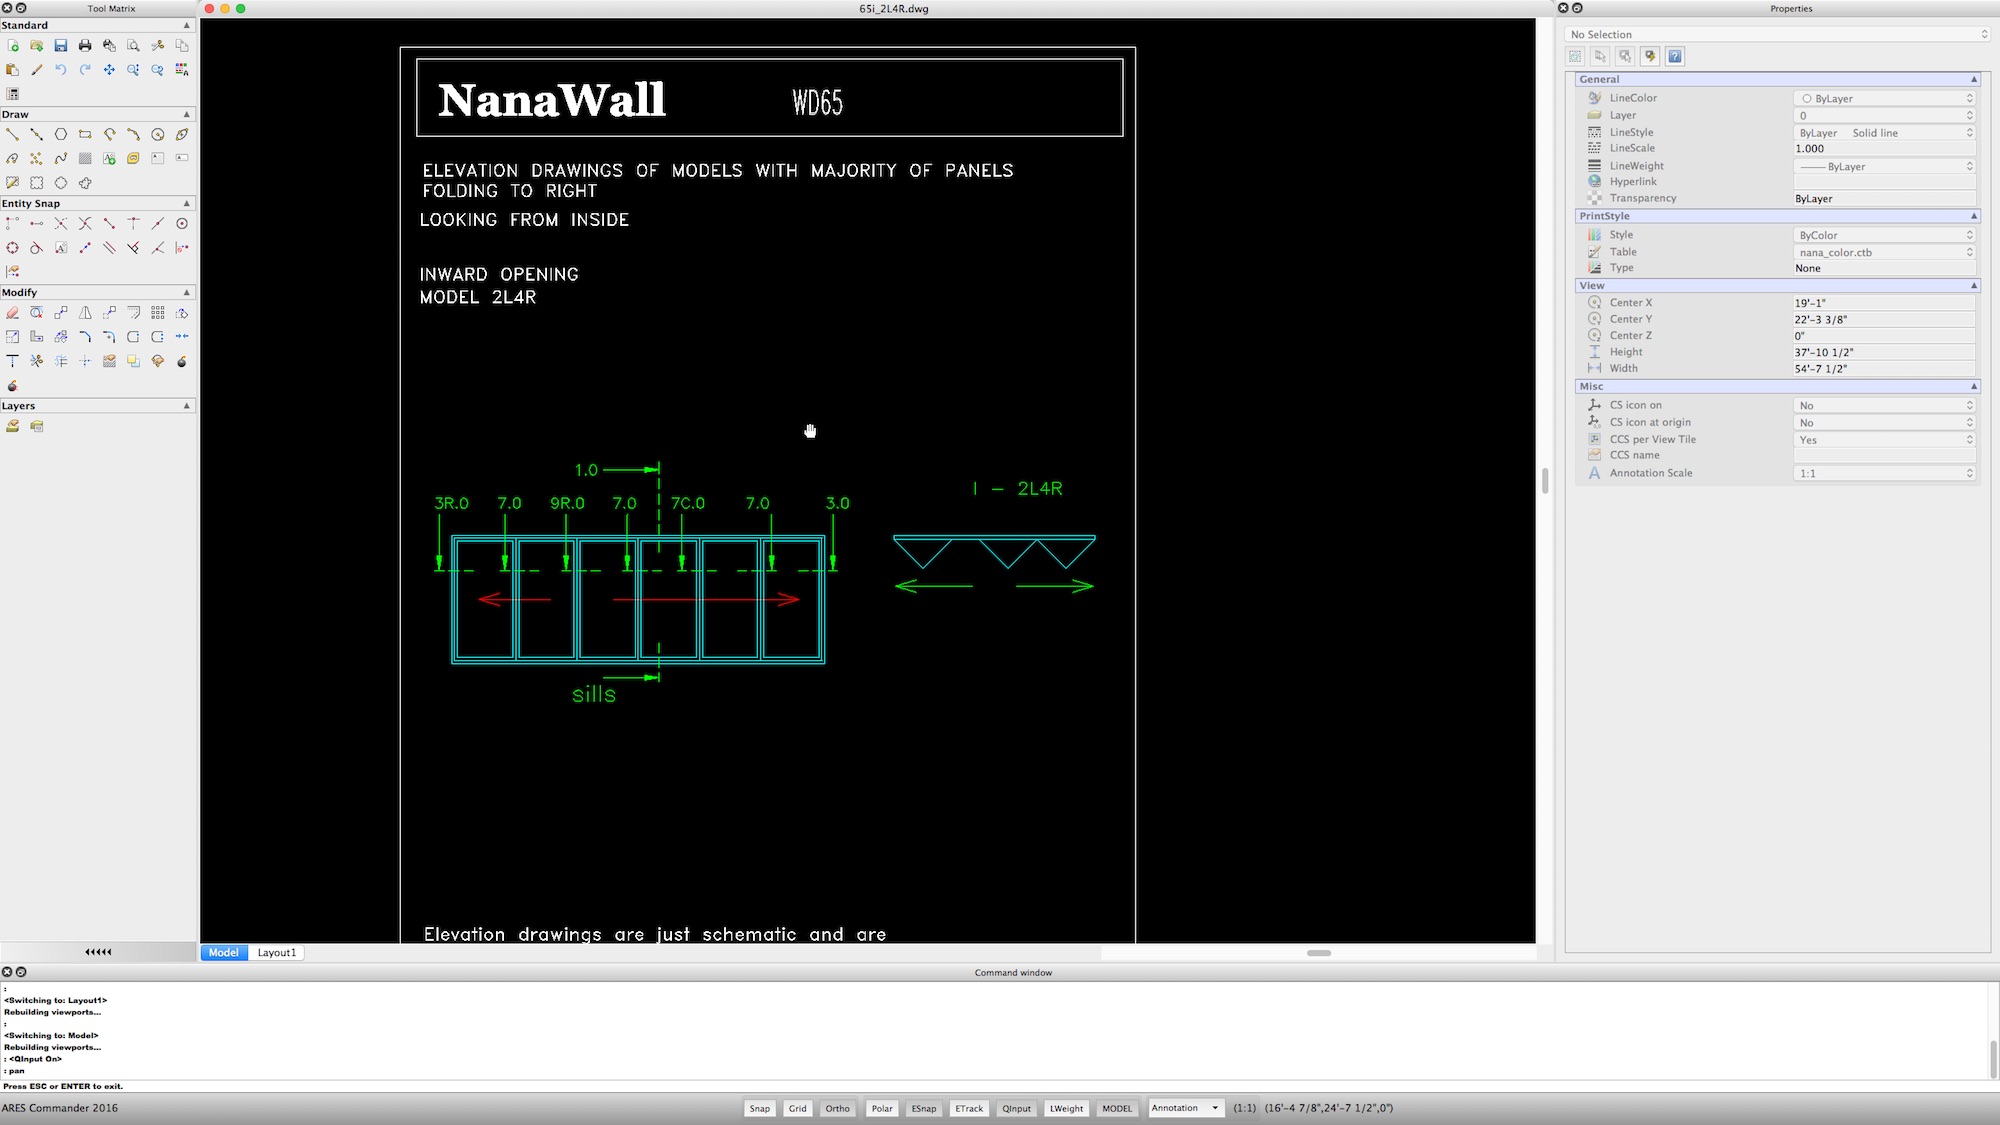Toggle the ESnap button
2000x1125 pixels.
click(923, 1108)
